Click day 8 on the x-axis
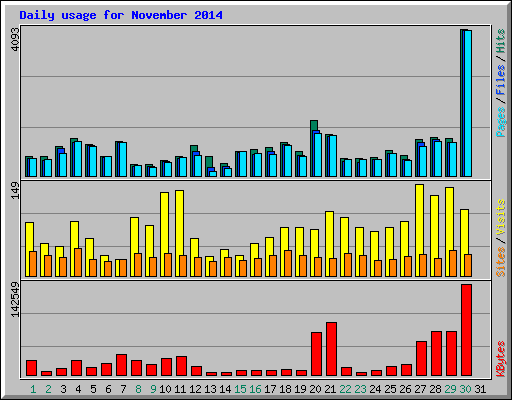This screenshot has height=400, width=512. click(138, 389)
